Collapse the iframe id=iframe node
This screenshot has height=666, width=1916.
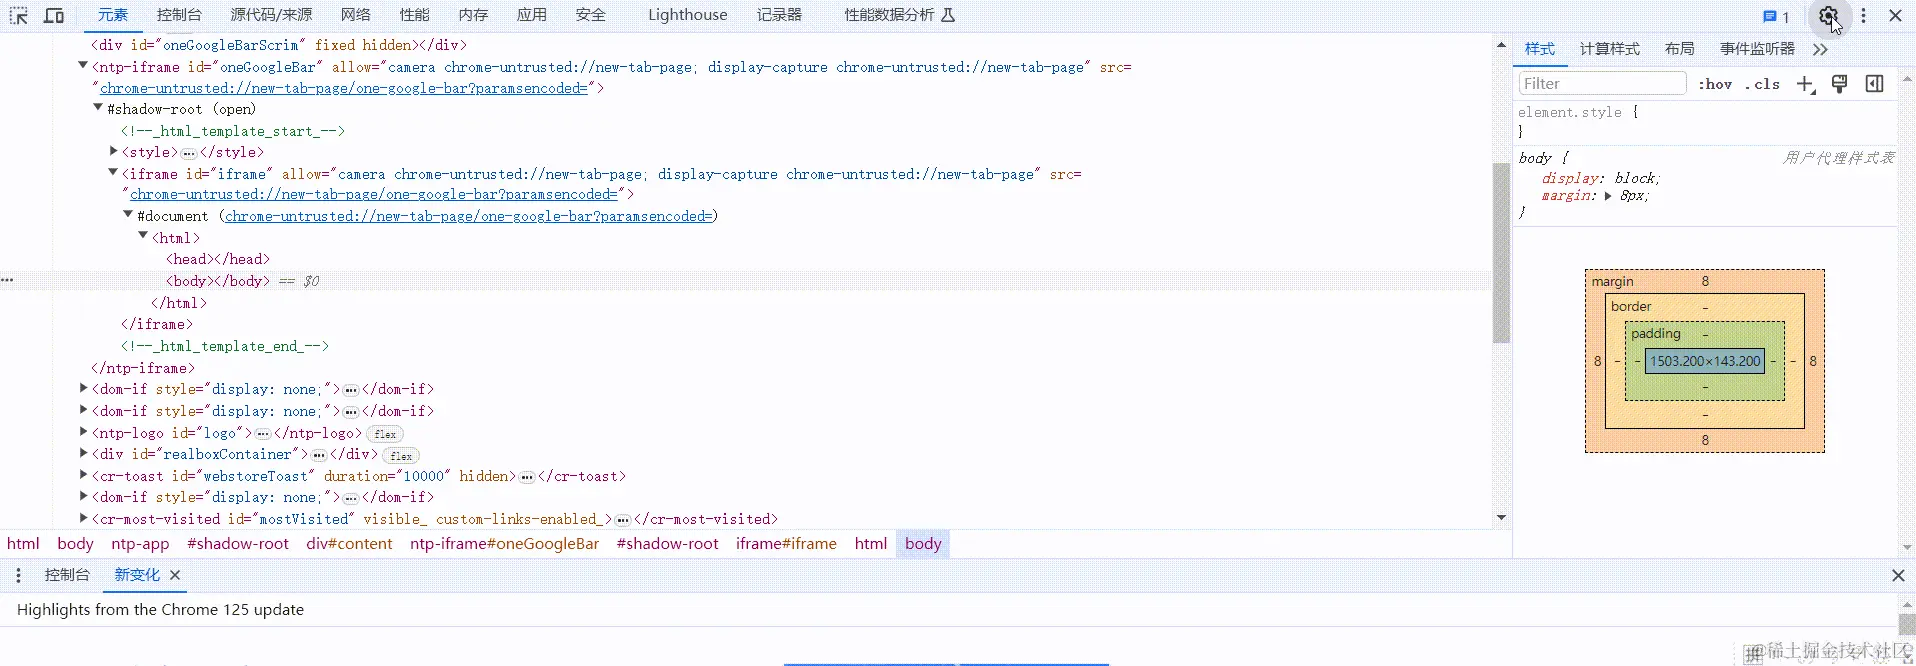tap(113, 173)
